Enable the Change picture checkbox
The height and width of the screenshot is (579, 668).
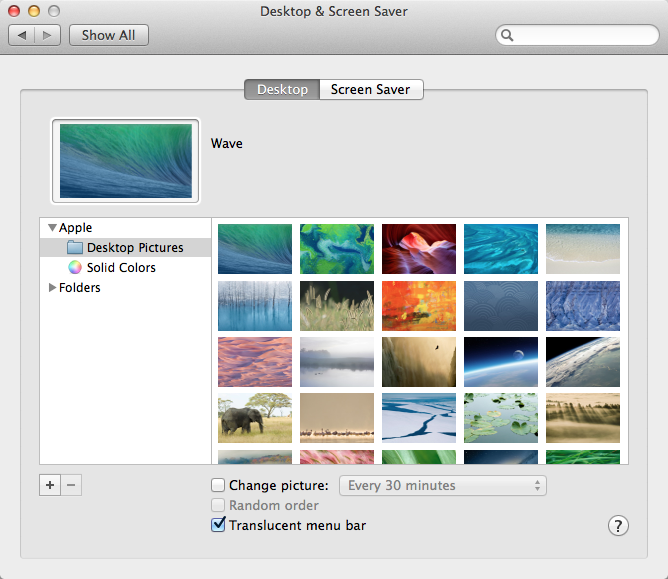[218, 485]
